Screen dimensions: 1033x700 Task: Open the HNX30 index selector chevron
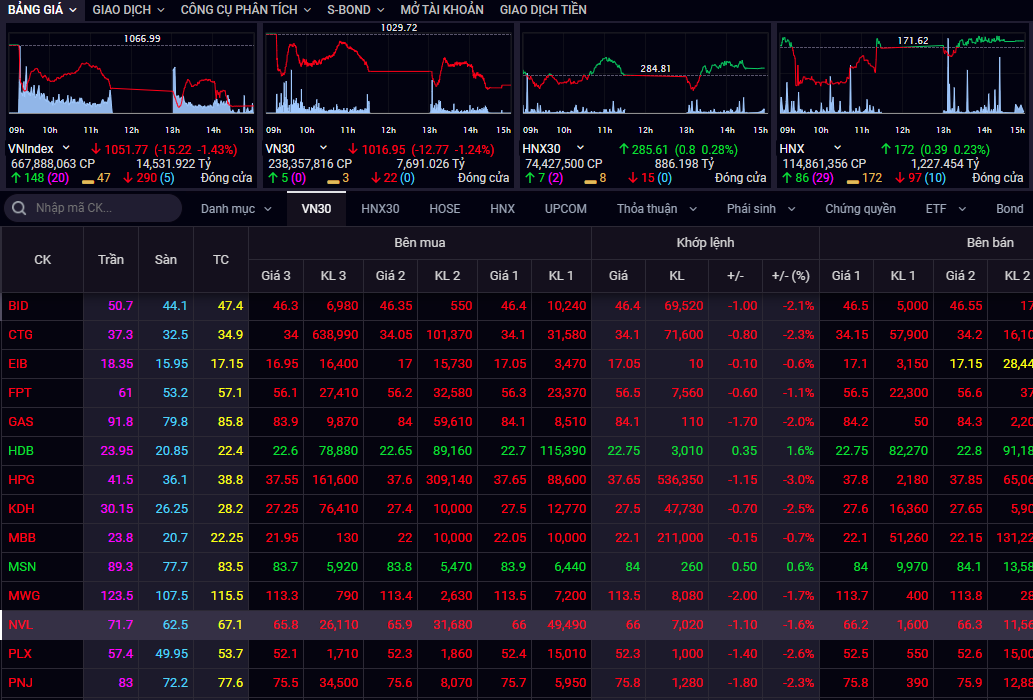(x=578, y=148)
